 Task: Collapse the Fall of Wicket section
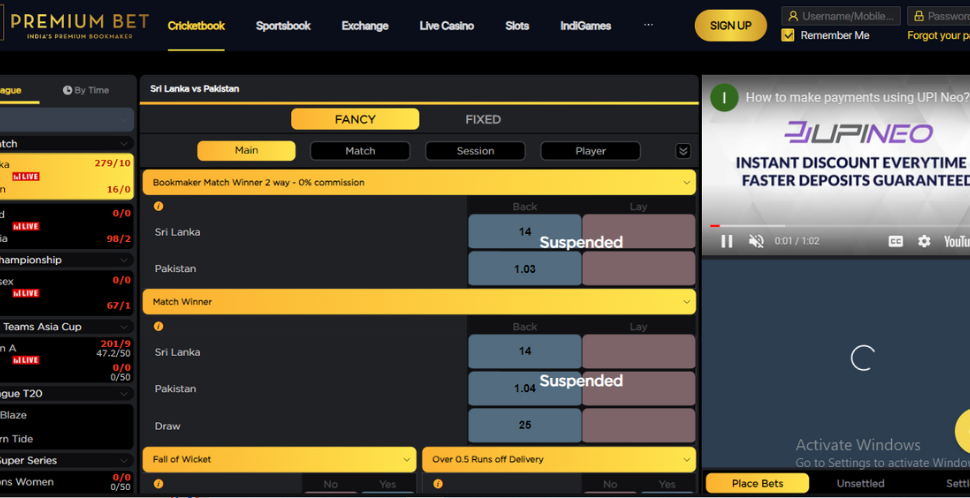pos(406,460)
